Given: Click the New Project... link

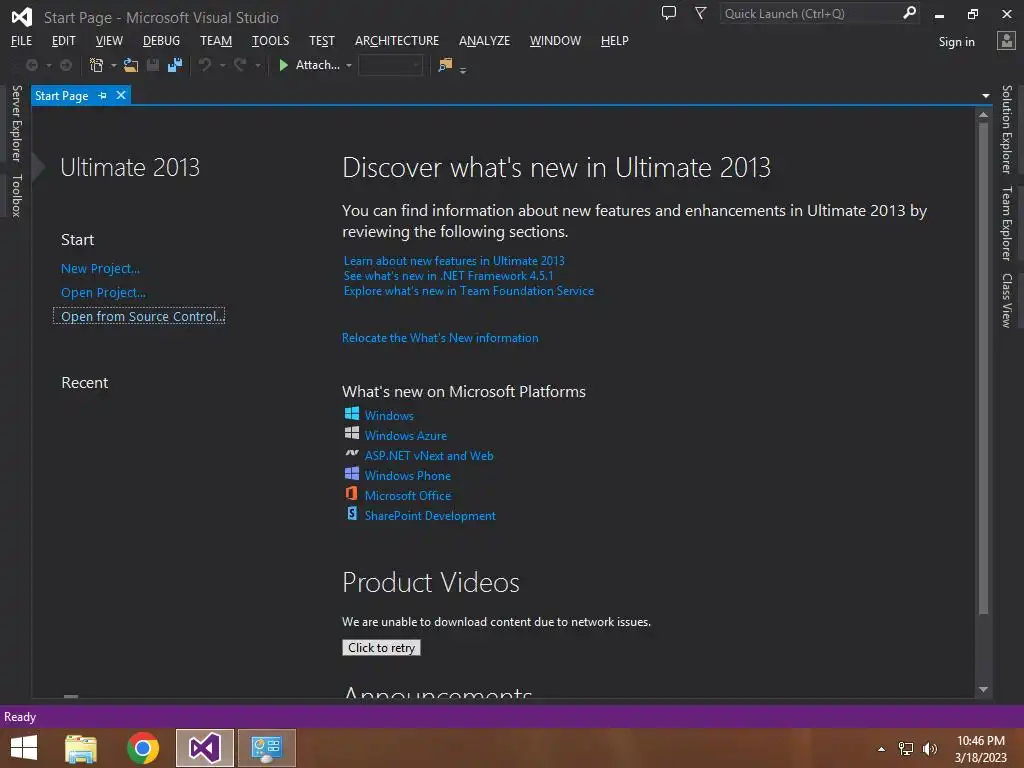Looking at the screenshot, I should pos(100,268).
